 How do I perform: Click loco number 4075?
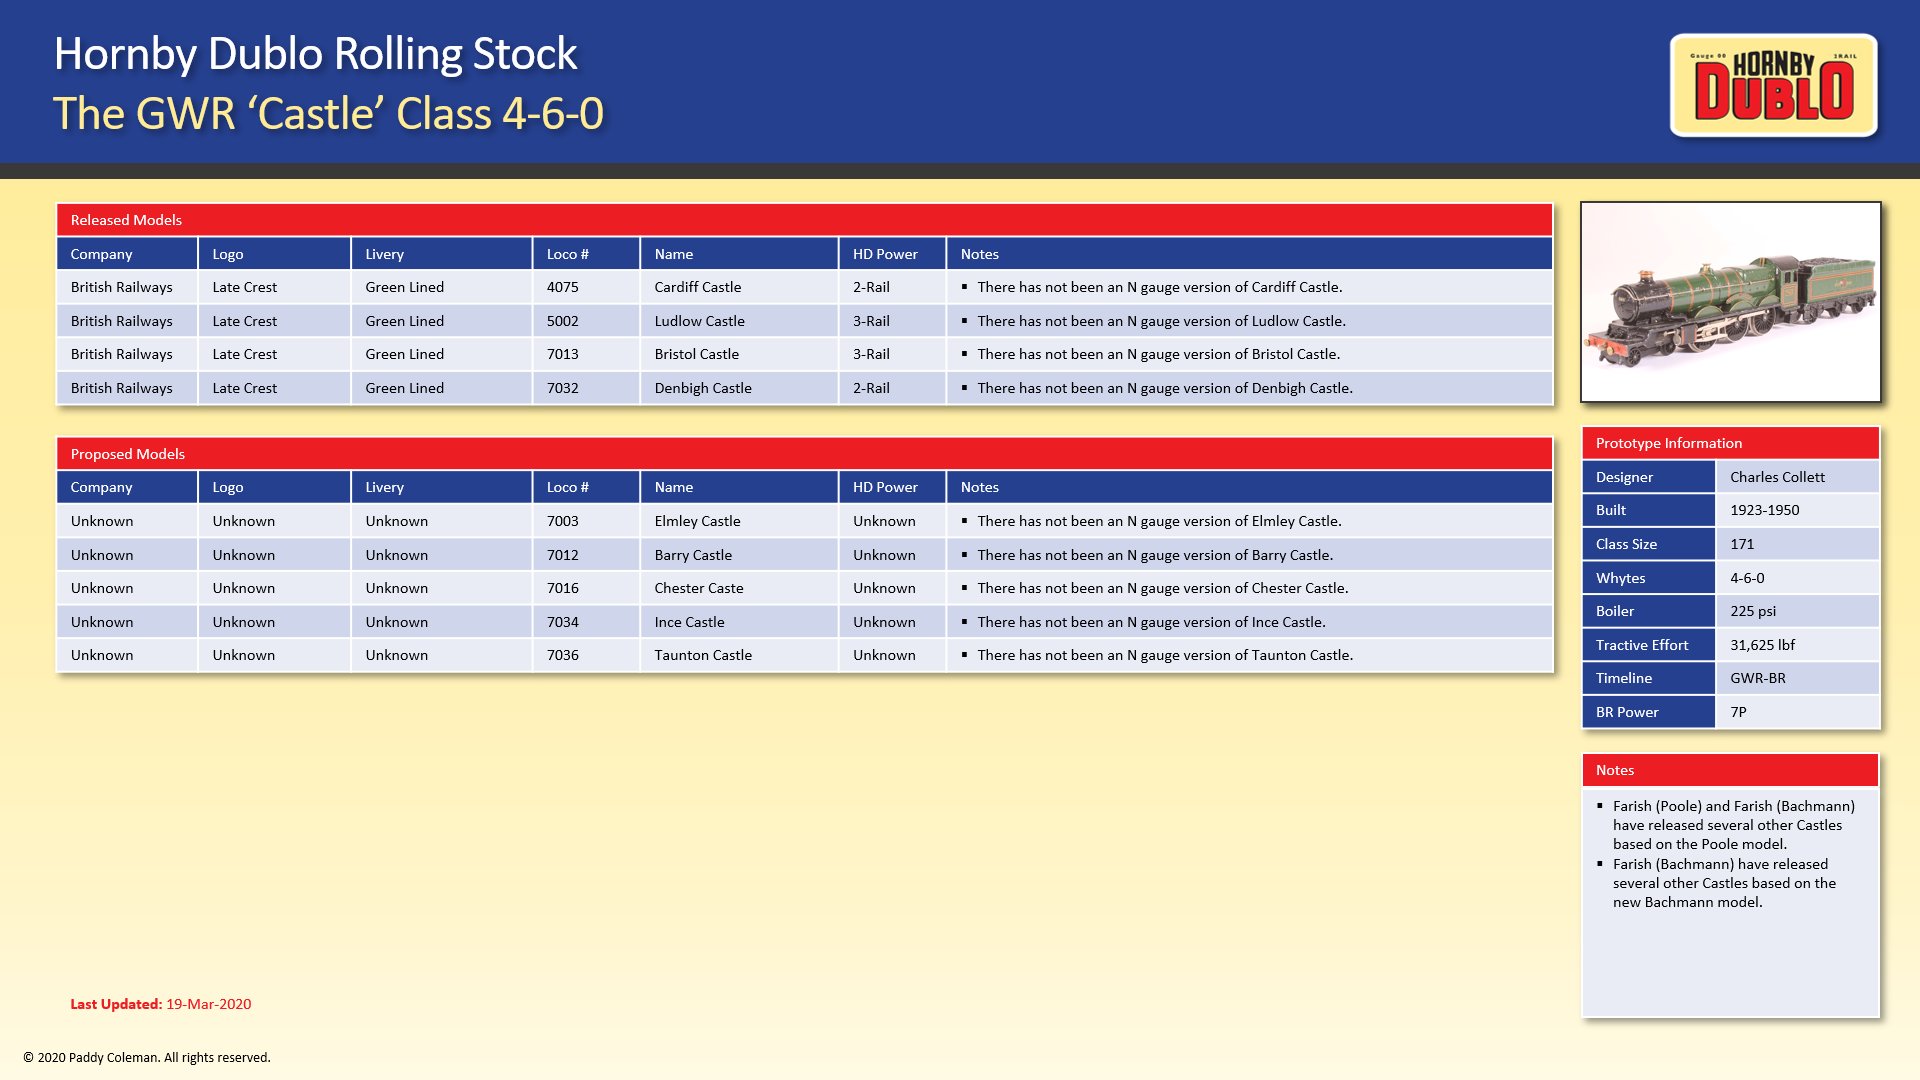pos(562,287)
